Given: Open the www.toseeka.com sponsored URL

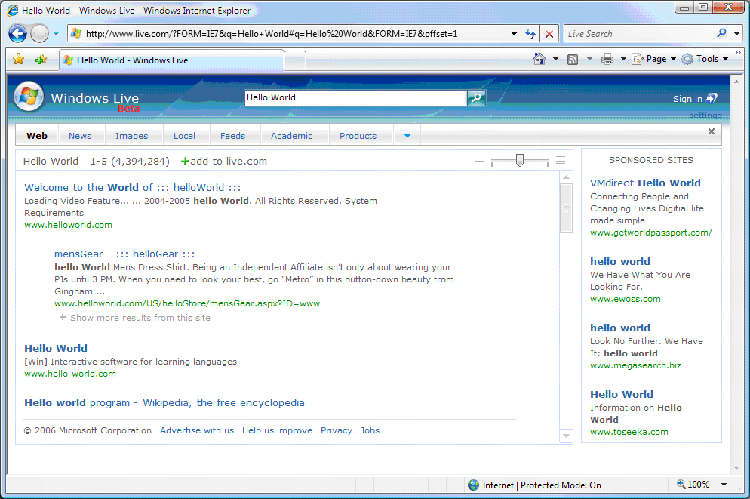Looking at the screenshot, I should coord(629,432).
